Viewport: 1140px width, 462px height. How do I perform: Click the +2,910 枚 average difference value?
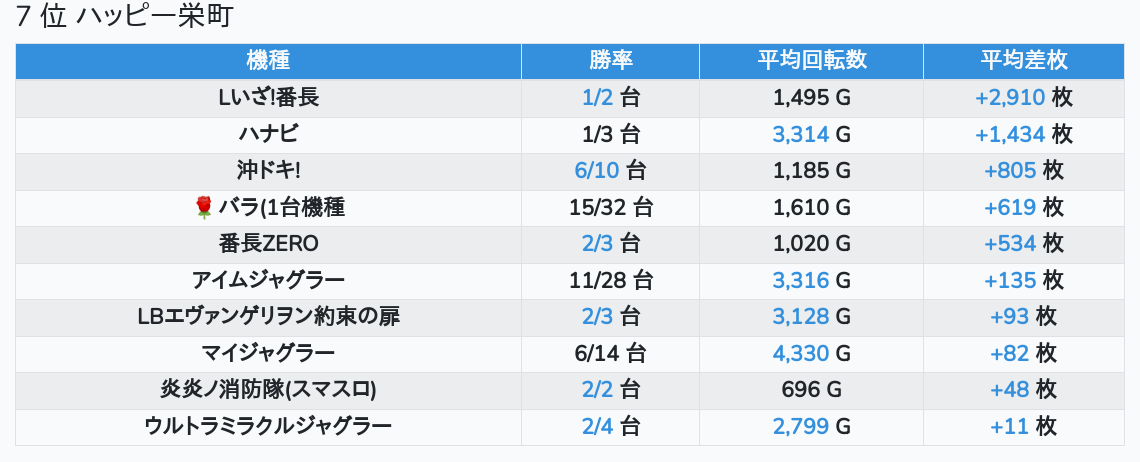(x=1024, y=98)
